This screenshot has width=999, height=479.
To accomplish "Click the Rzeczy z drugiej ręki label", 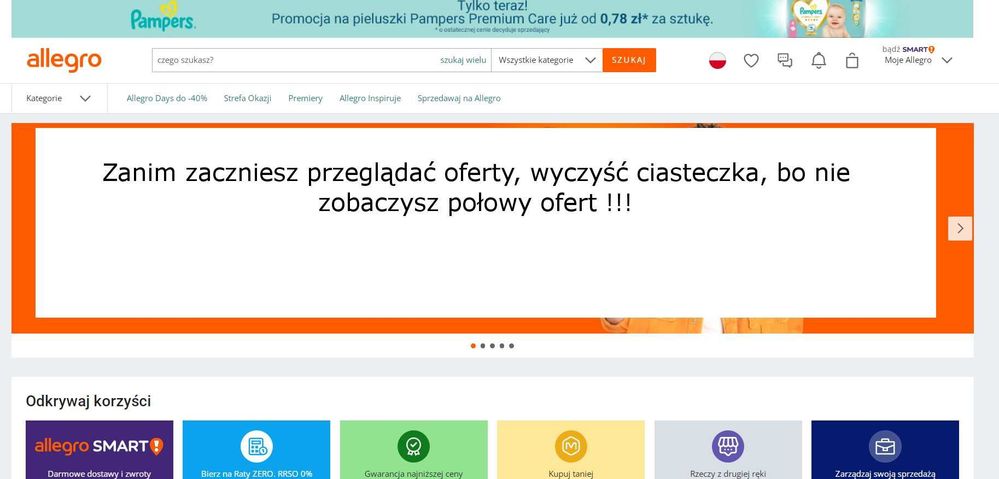I will click(x=728, y=474).
